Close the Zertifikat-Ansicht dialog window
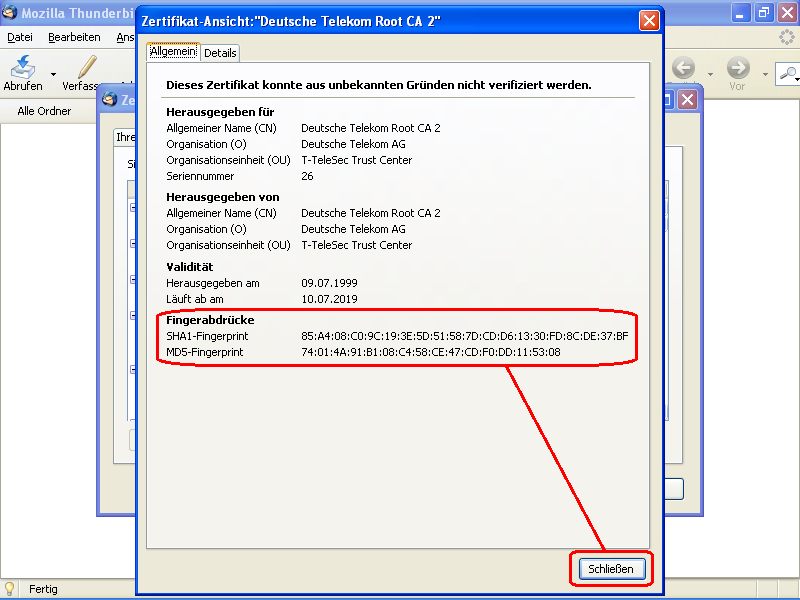This screenshot has height=600, width=800. (650, 20)
